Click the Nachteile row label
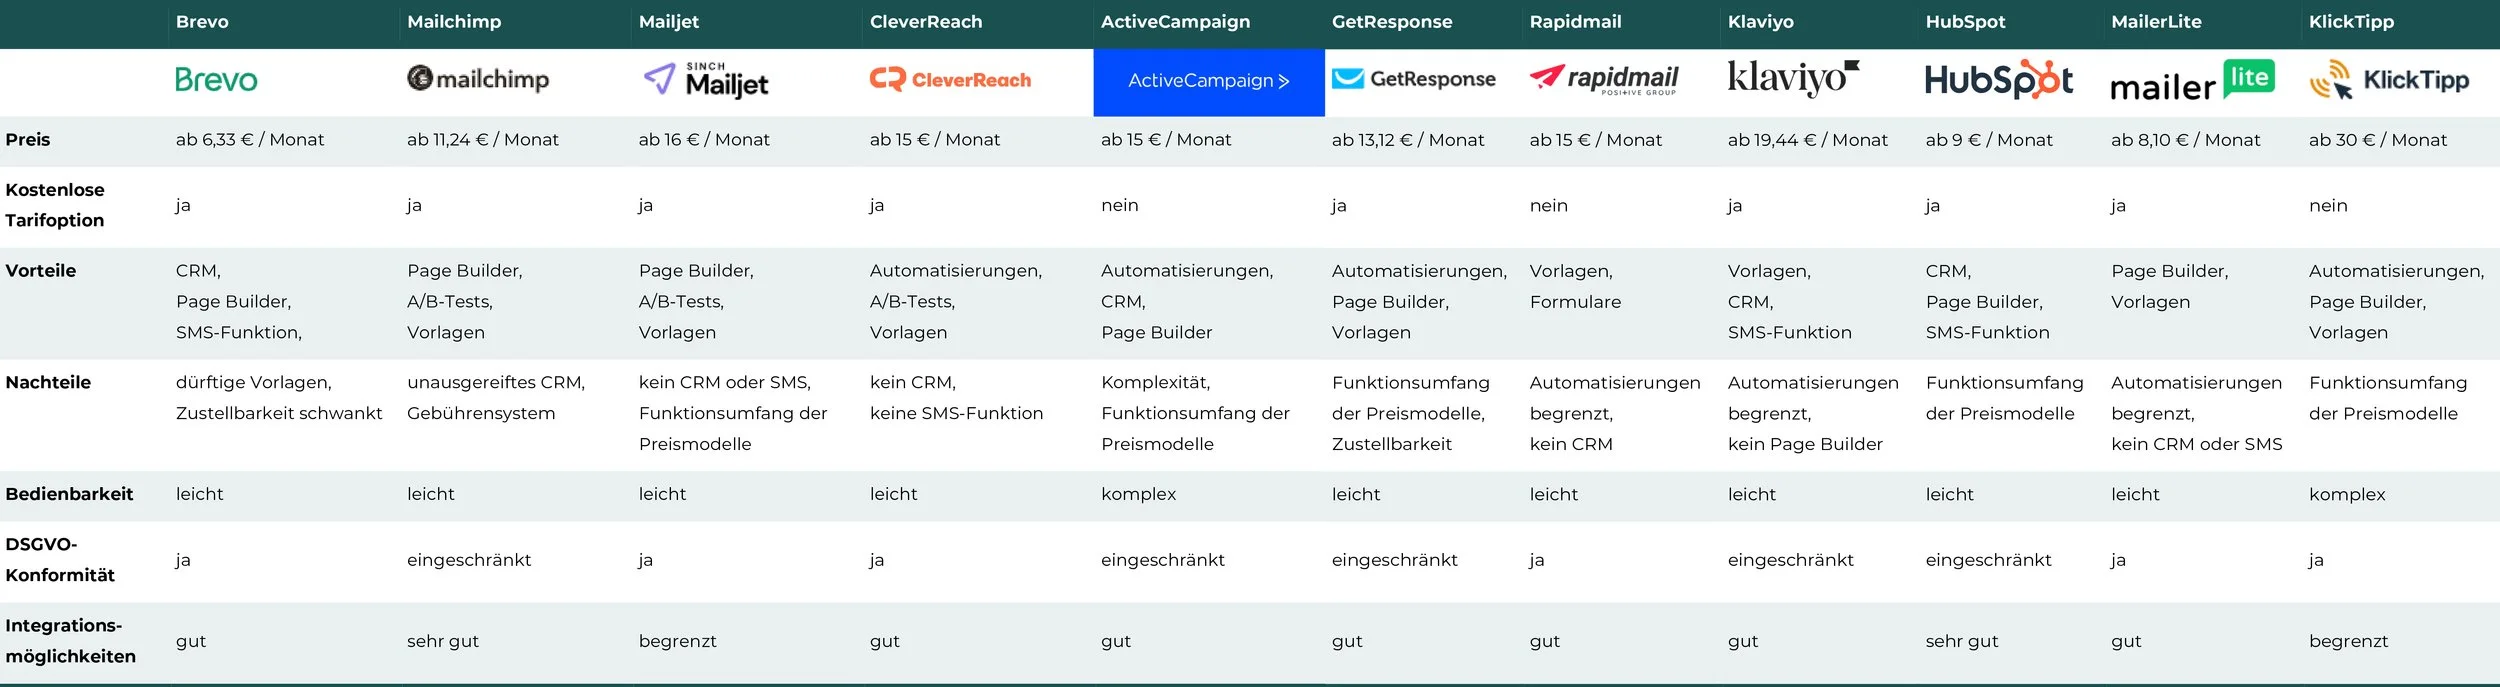 tap(48, 383)
